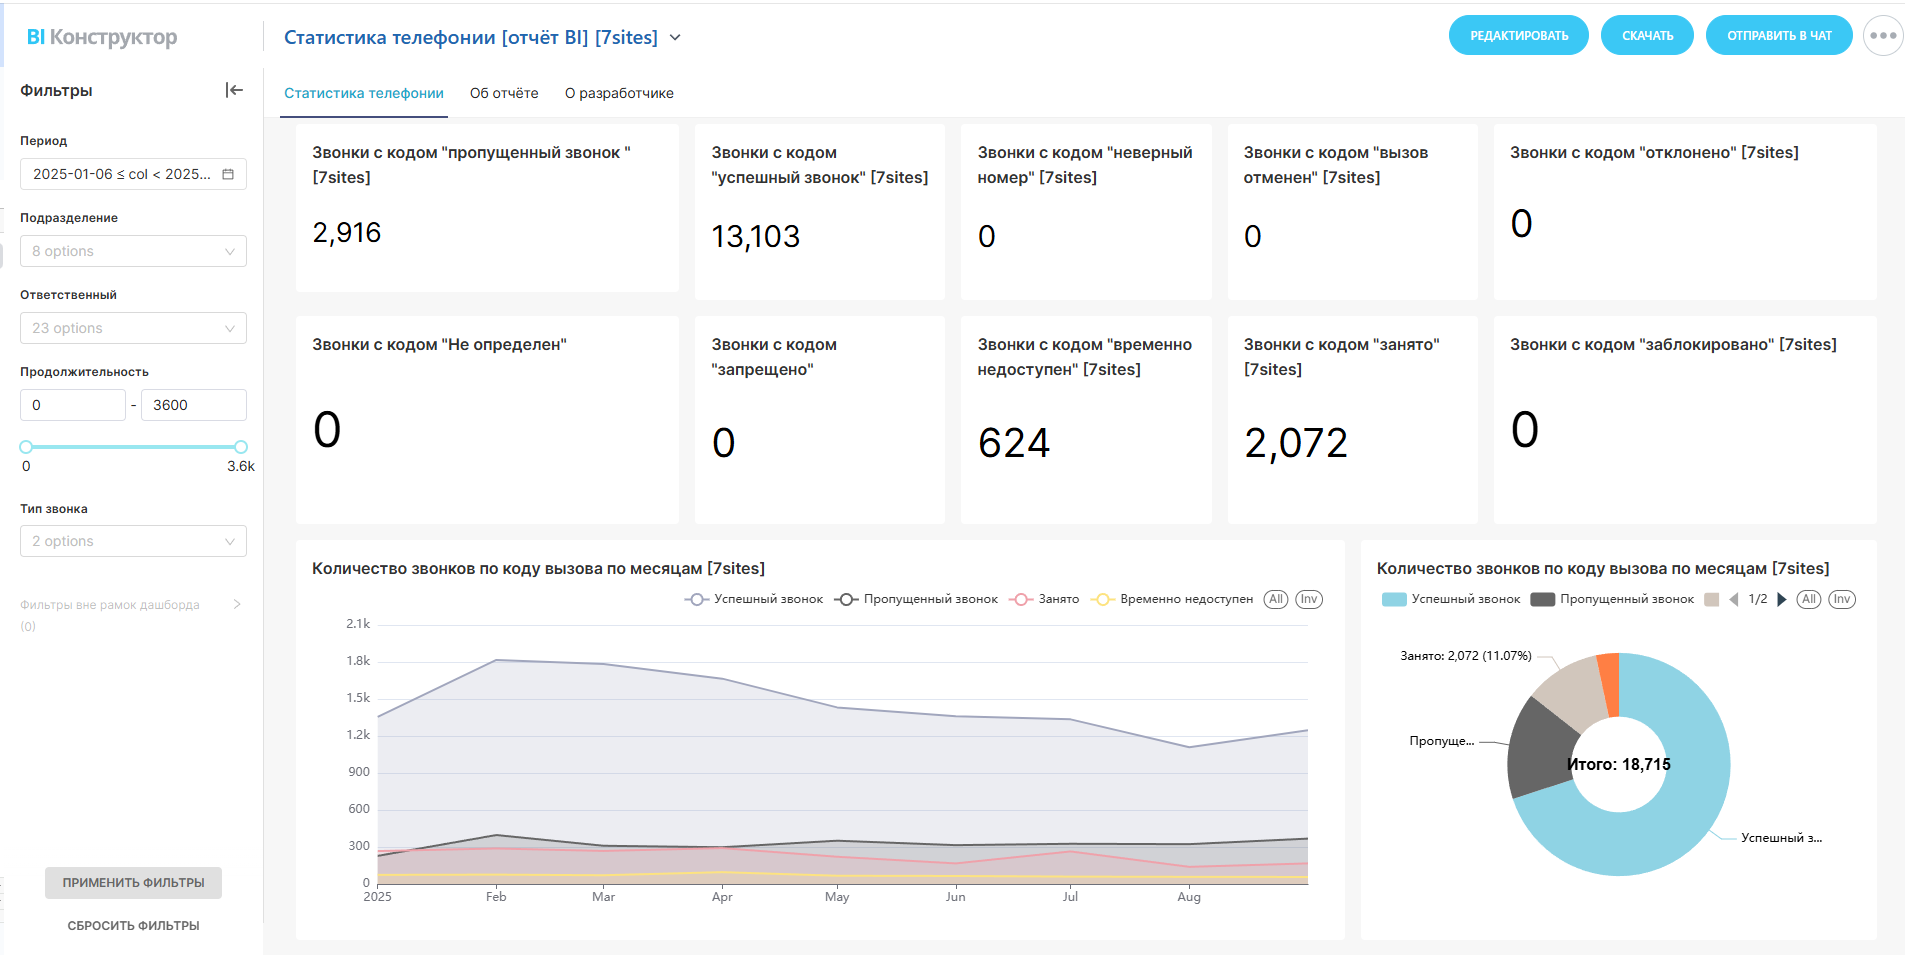The width and height of the screenshot is (1905, 955).
Task: Click the right handle of duration slider
Action: 241,447
